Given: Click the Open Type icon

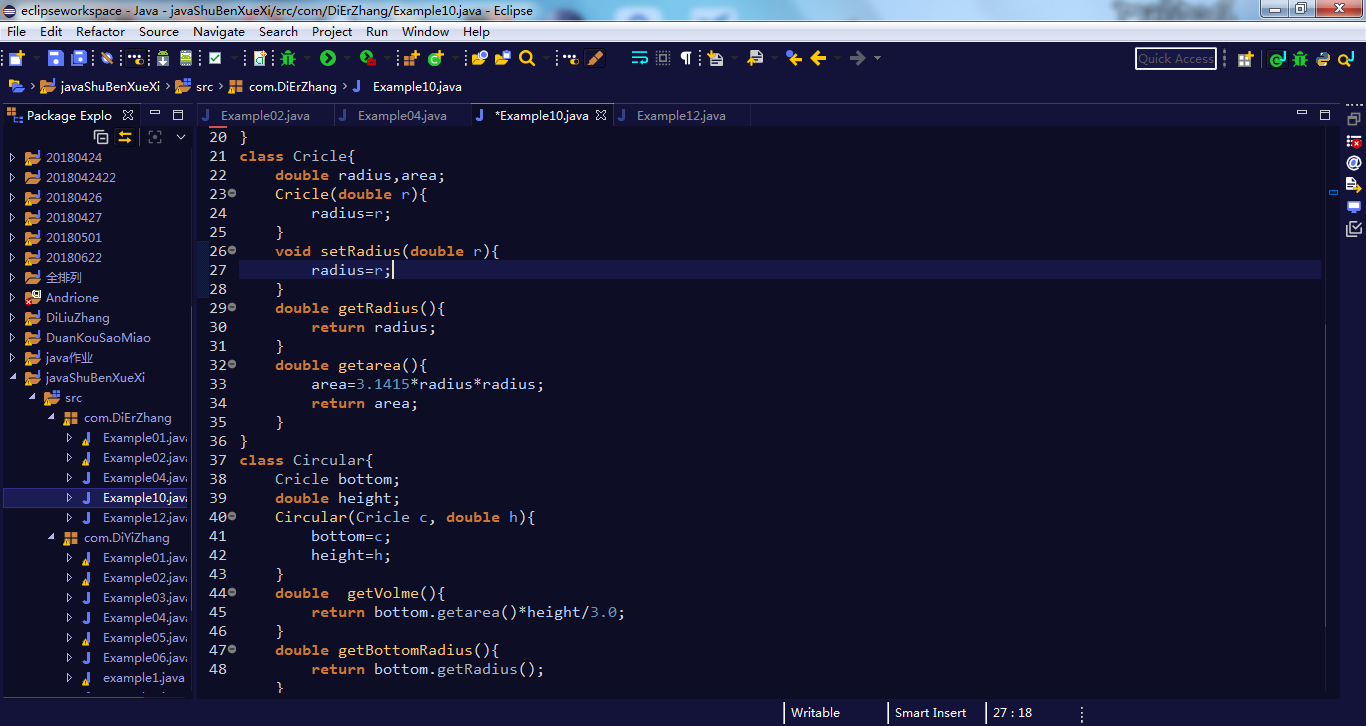Looking at the screenshot, I should [479, 58].
